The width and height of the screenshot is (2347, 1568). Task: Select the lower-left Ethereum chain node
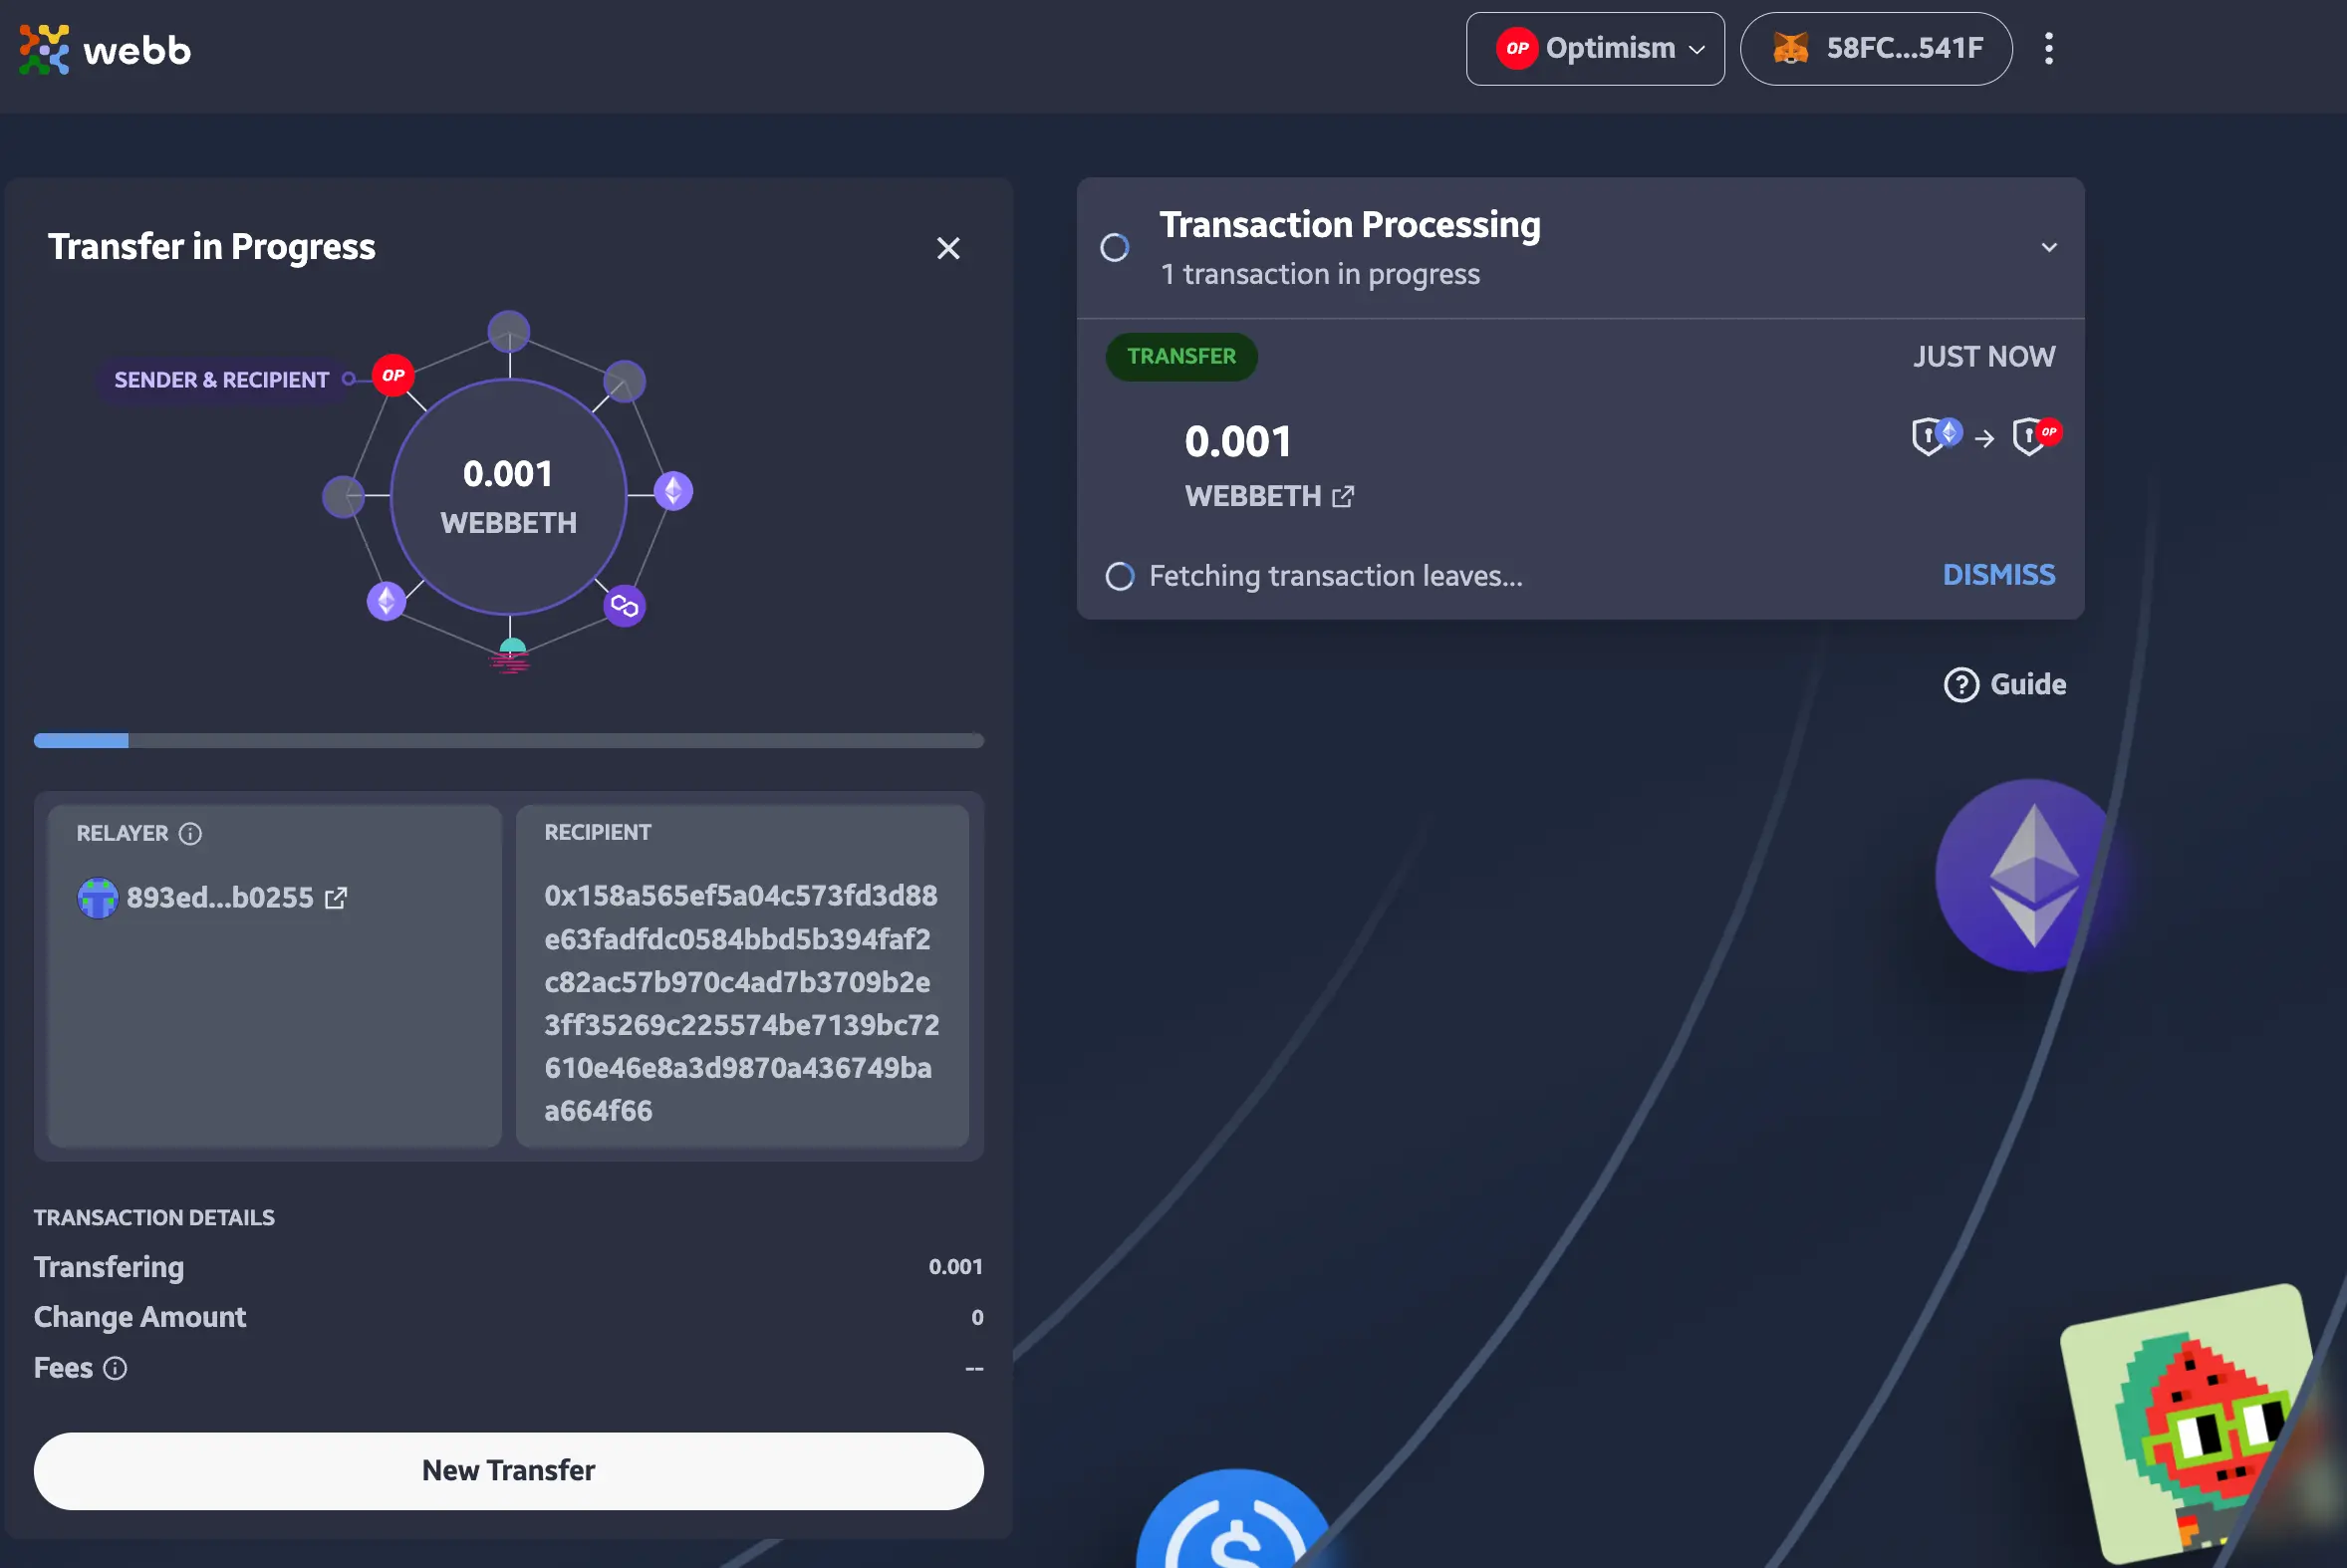click(386, 601)
